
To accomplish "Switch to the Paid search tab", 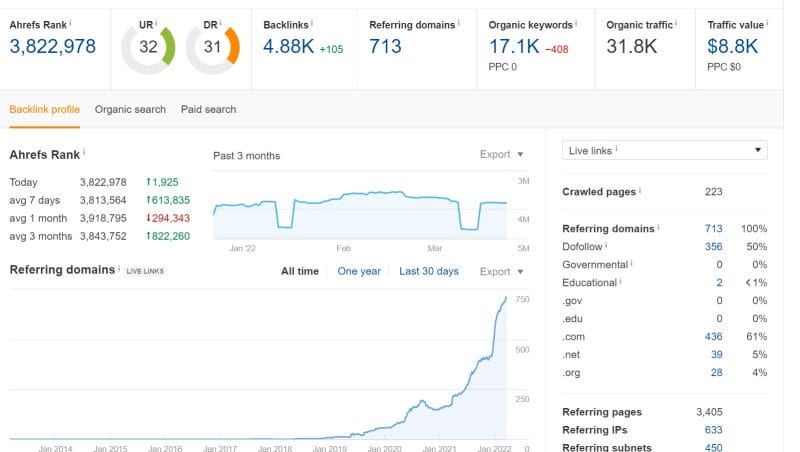I will click(208, 109).
